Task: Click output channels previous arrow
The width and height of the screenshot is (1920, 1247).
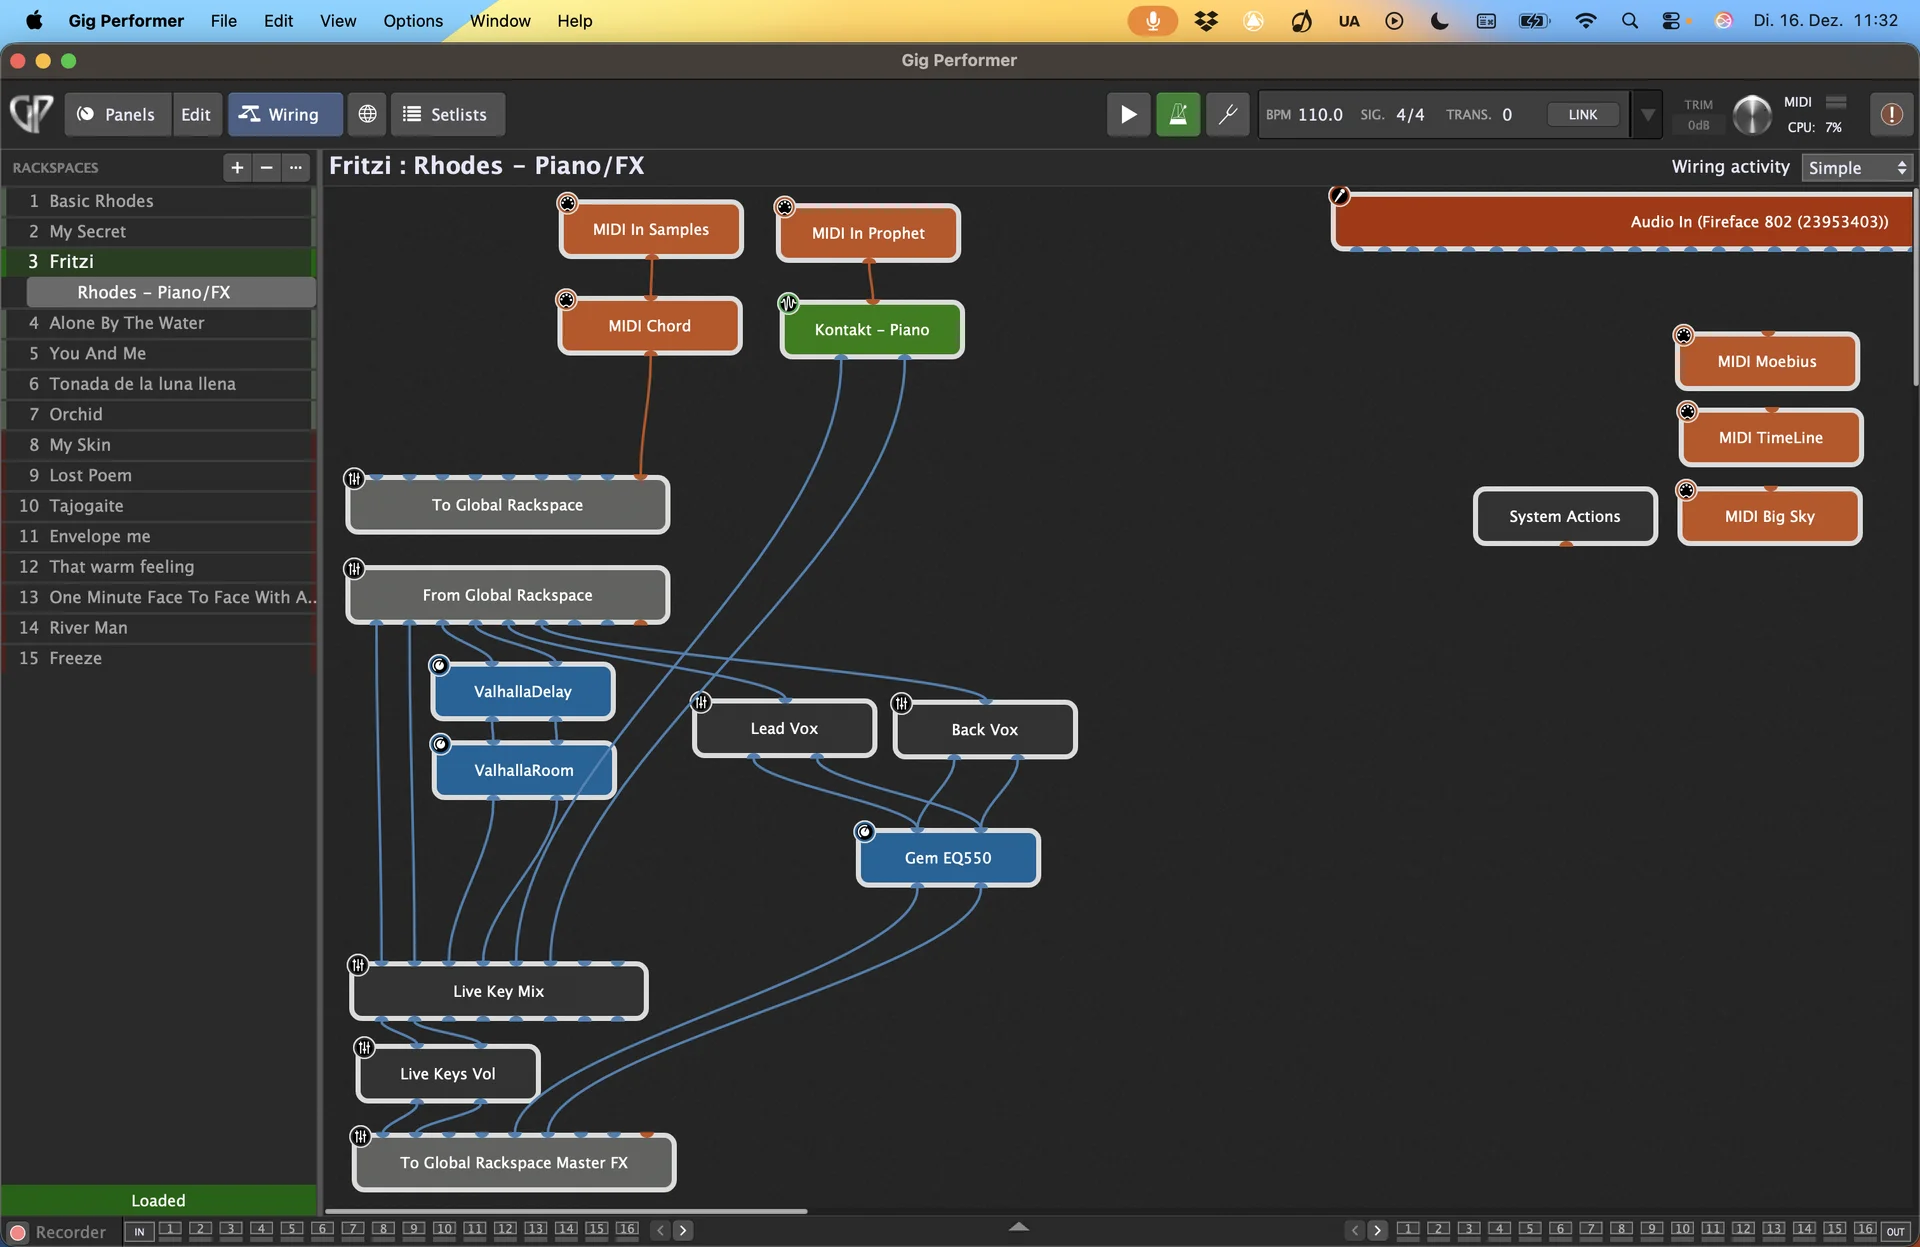Action: pyautogui.click(x=1355, y=1230)
